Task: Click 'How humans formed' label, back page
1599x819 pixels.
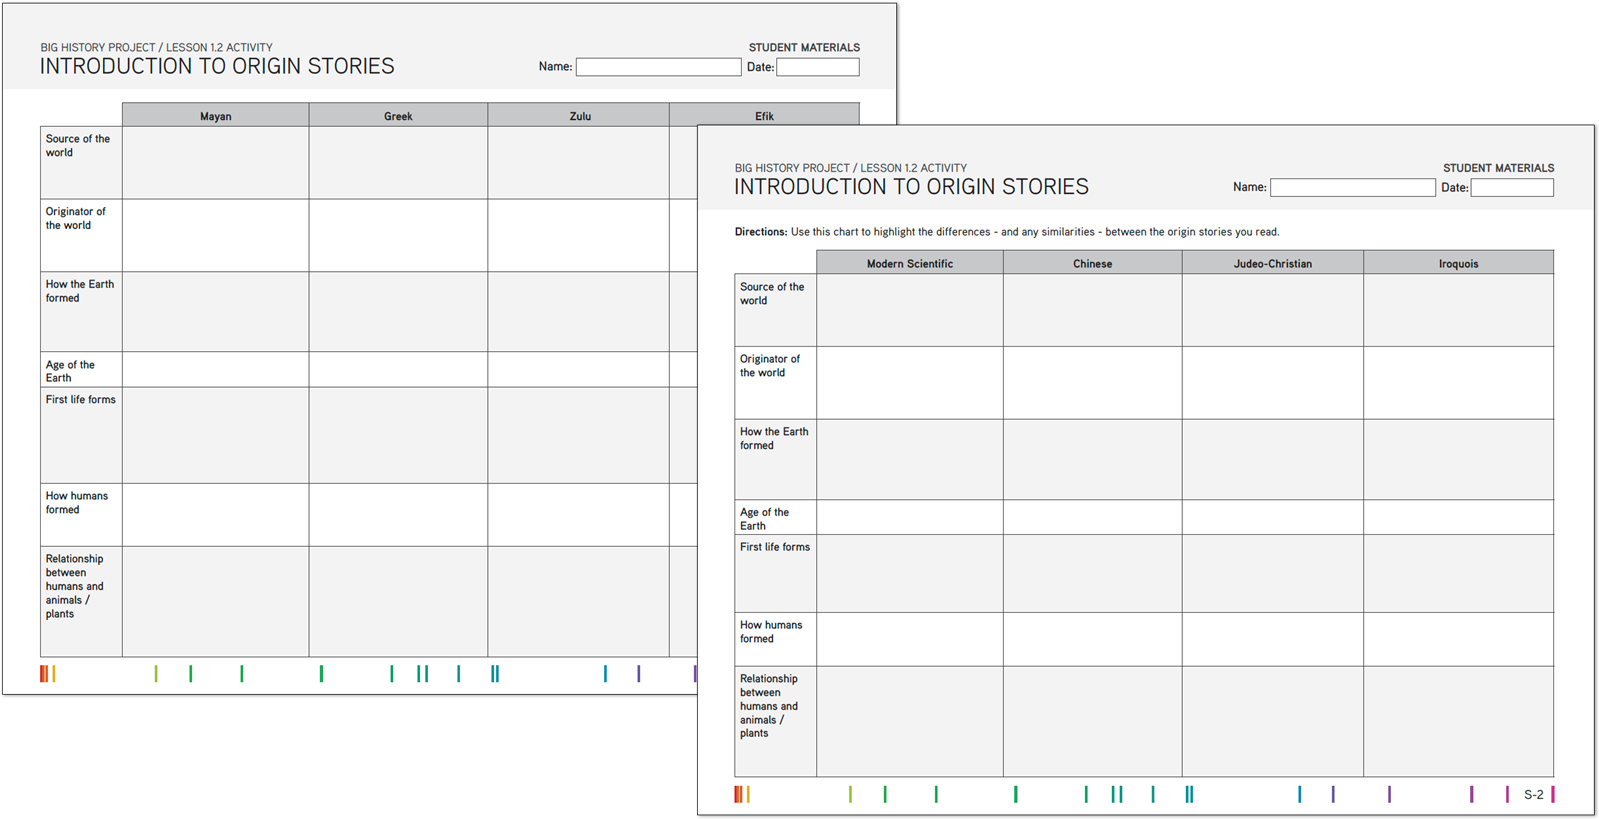Action: [x=76, y=502]
